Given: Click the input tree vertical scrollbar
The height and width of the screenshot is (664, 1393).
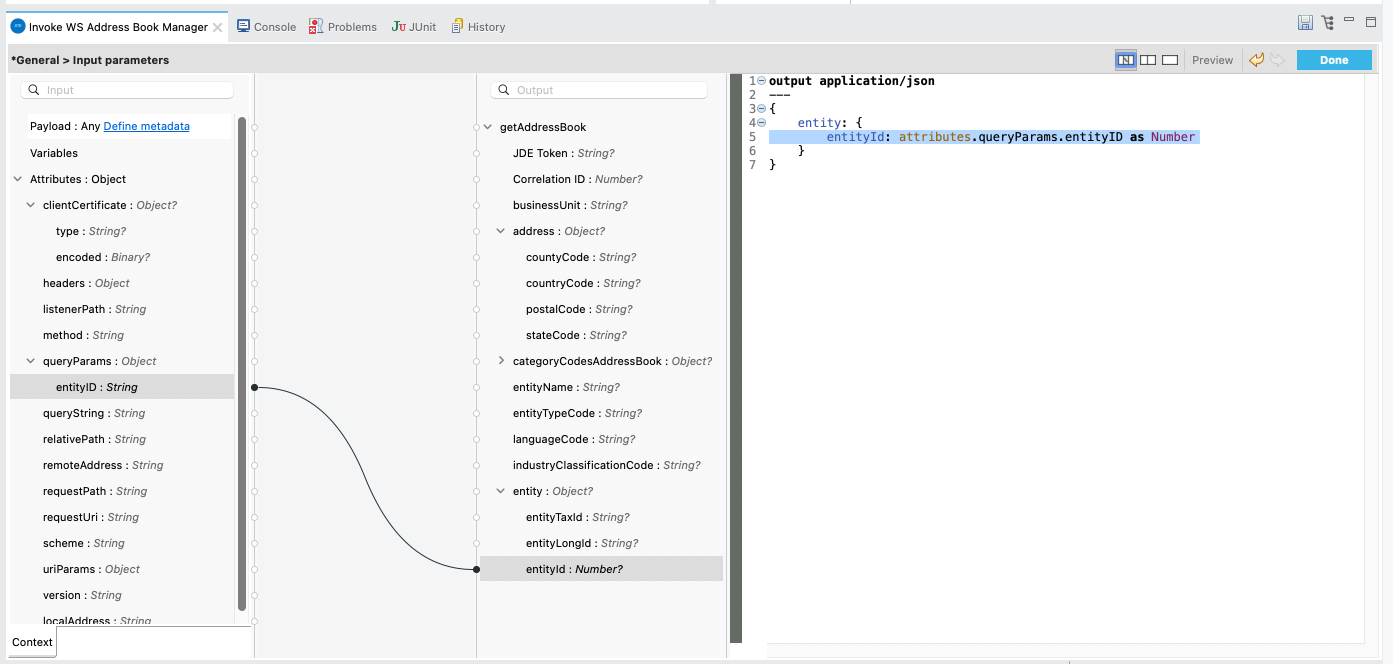Looking at the screenshot, I should tap(242, 360).
